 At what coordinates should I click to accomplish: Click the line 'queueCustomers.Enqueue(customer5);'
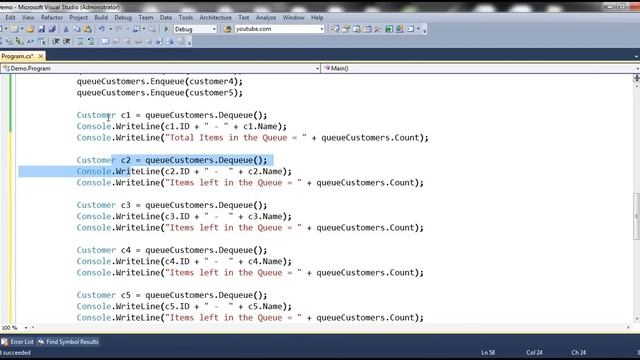[x=160, y=93]
